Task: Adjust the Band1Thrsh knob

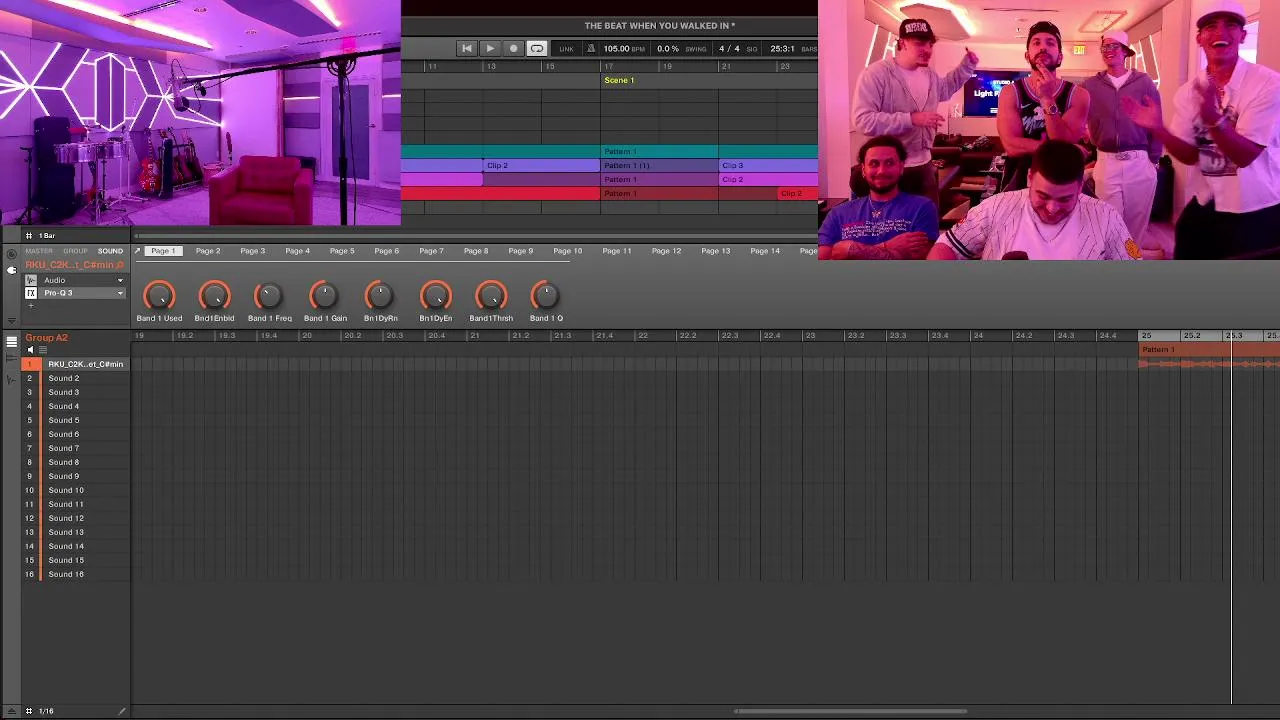Action: (x=491, y=296)
